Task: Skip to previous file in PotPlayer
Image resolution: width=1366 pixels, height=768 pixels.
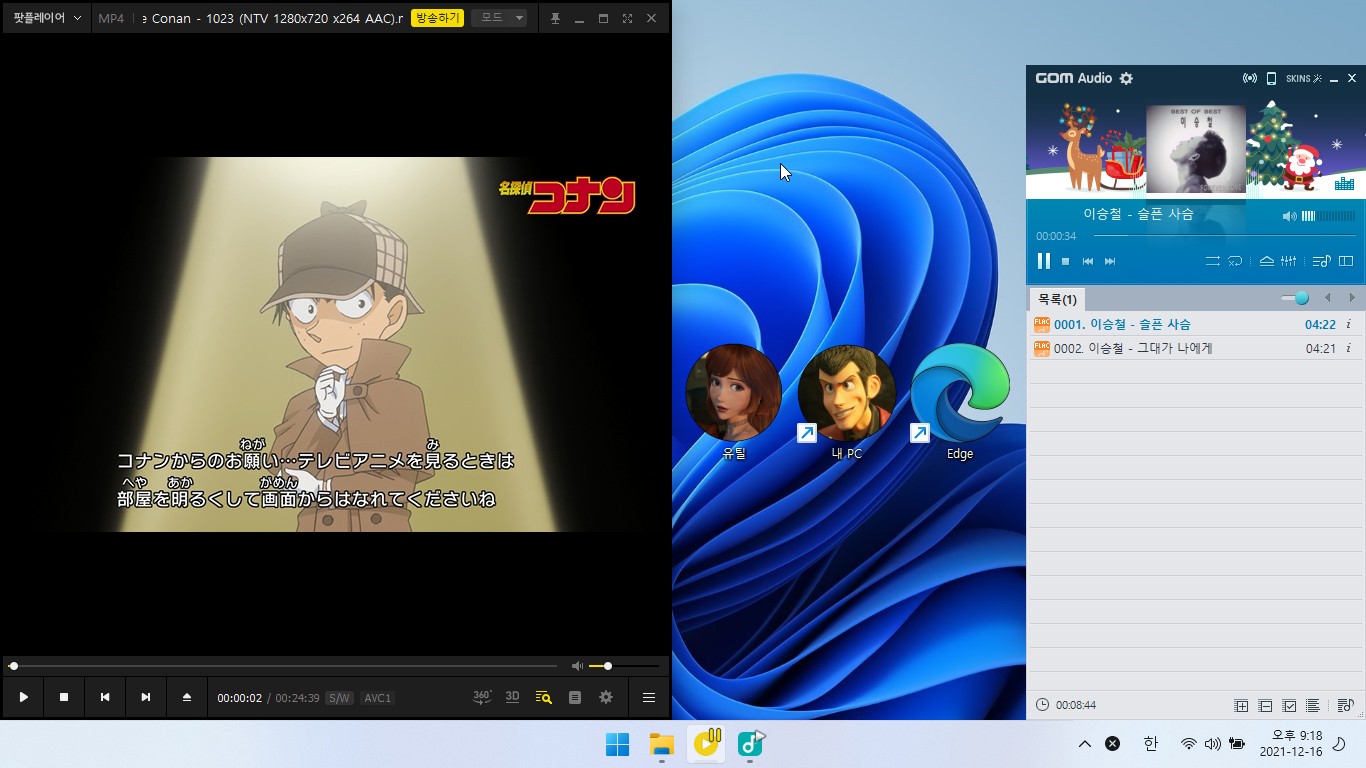Action: tap(105, 697)
